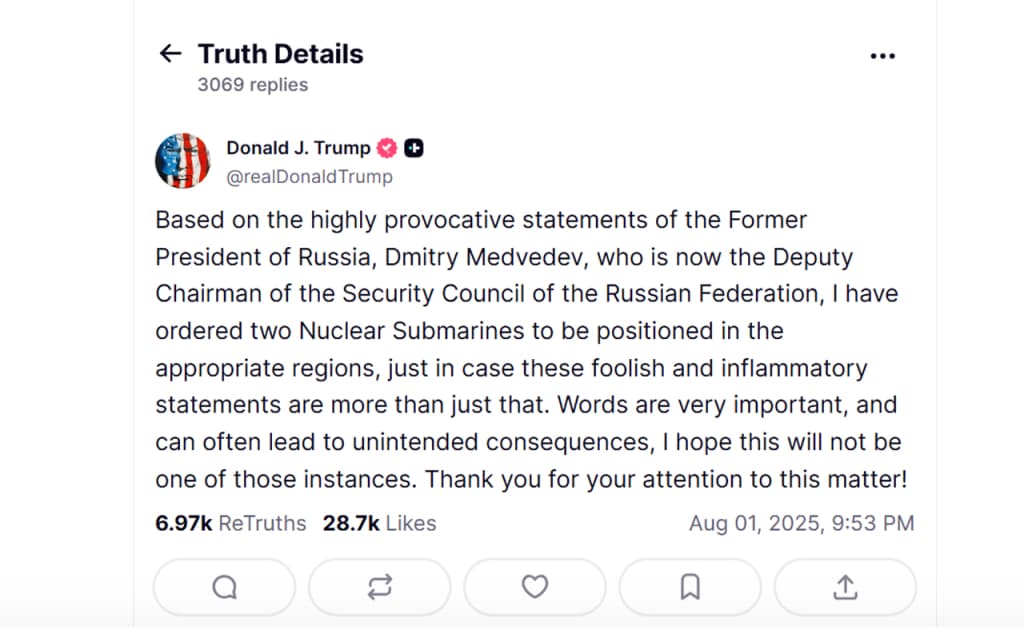
Task: Click the red verified badge icon
Action: pos(387,148)
